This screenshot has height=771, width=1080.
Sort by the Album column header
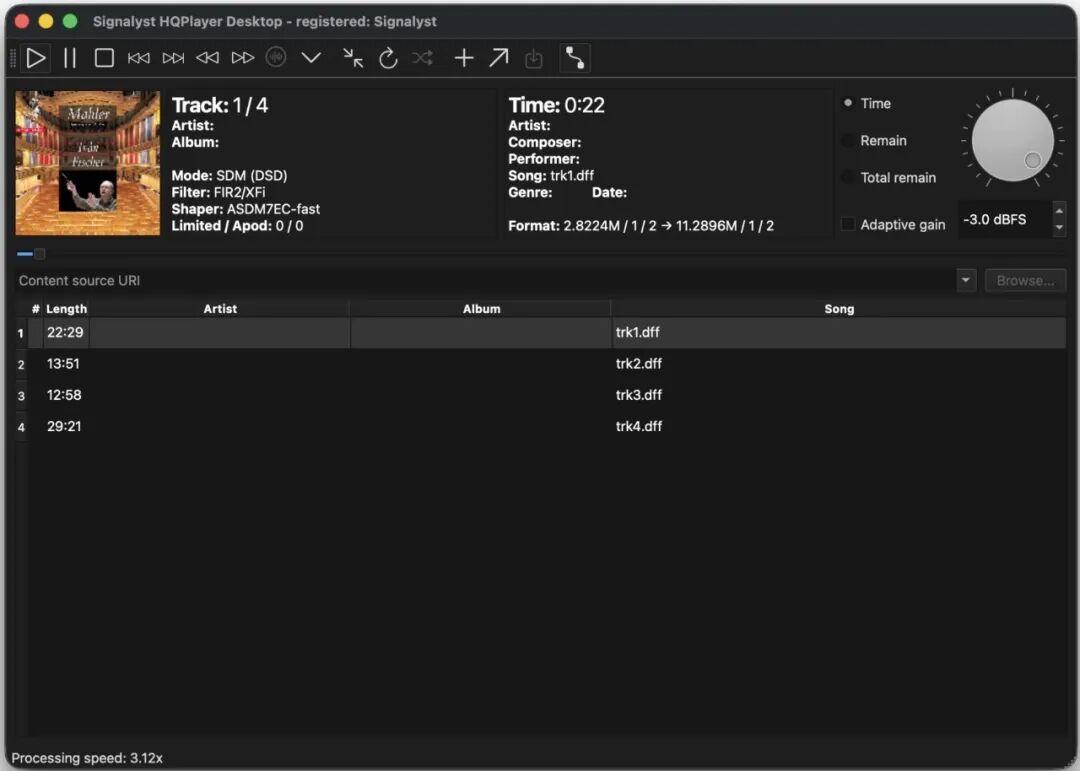pyautogui.click(x=481, y=309)
